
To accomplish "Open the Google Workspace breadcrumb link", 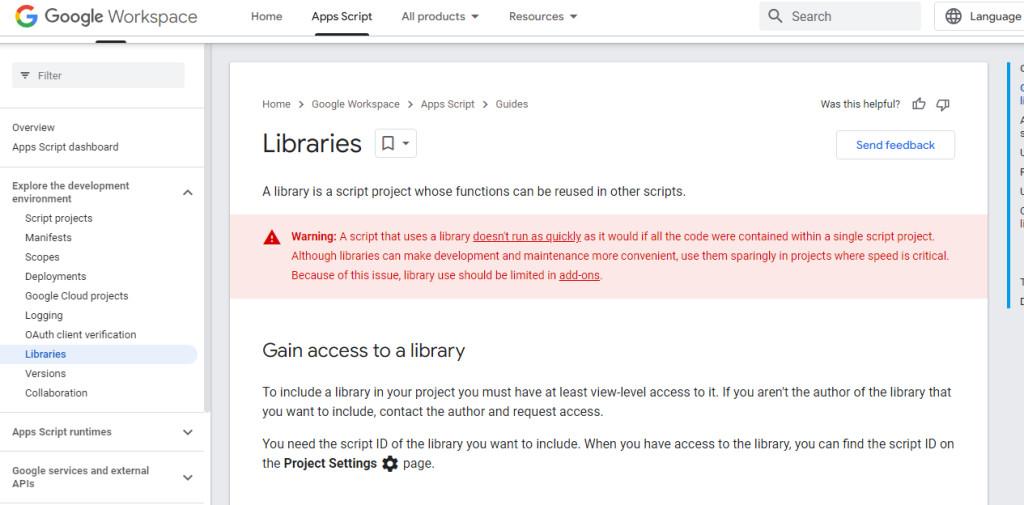I will point(355,104).
